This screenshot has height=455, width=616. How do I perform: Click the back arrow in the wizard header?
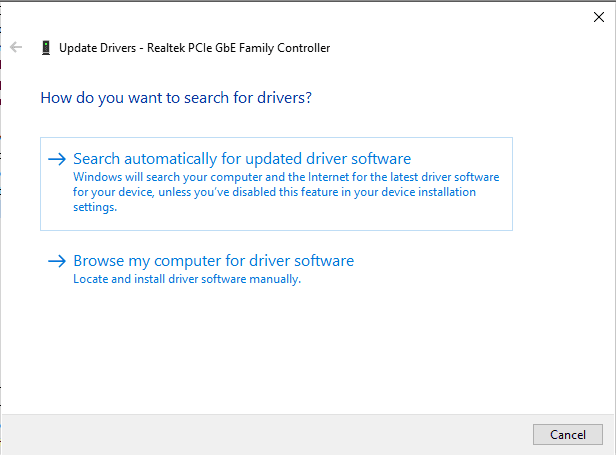click(x=16, y=47)
